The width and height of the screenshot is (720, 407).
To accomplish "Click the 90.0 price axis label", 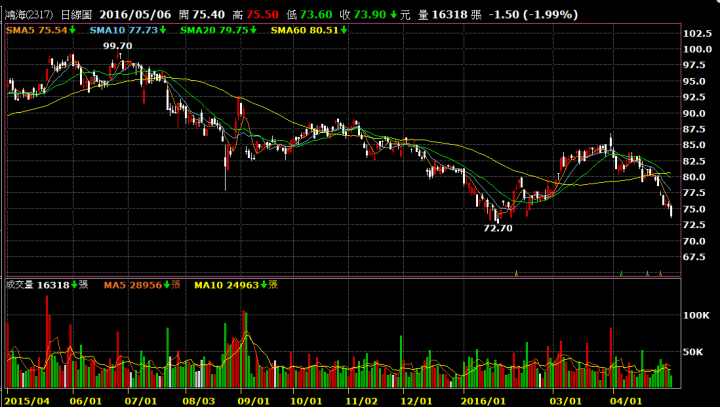I will 695,113.
